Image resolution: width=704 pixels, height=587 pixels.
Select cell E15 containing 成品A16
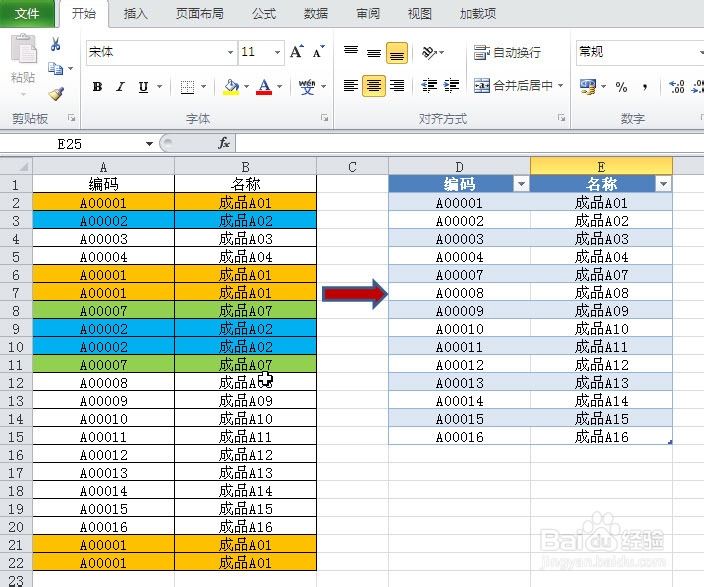coord(601,437)
